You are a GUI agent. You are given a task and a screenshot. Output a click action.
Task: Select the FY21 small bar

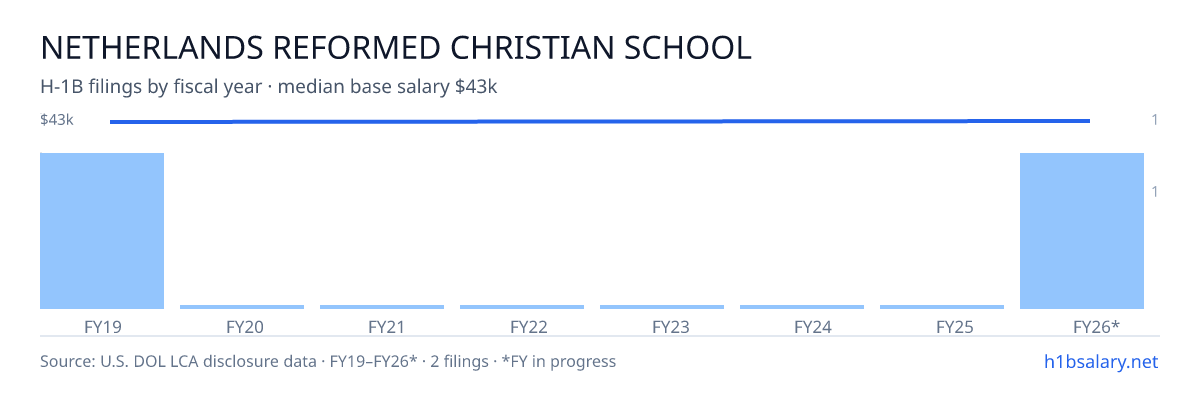coord(382,307)
